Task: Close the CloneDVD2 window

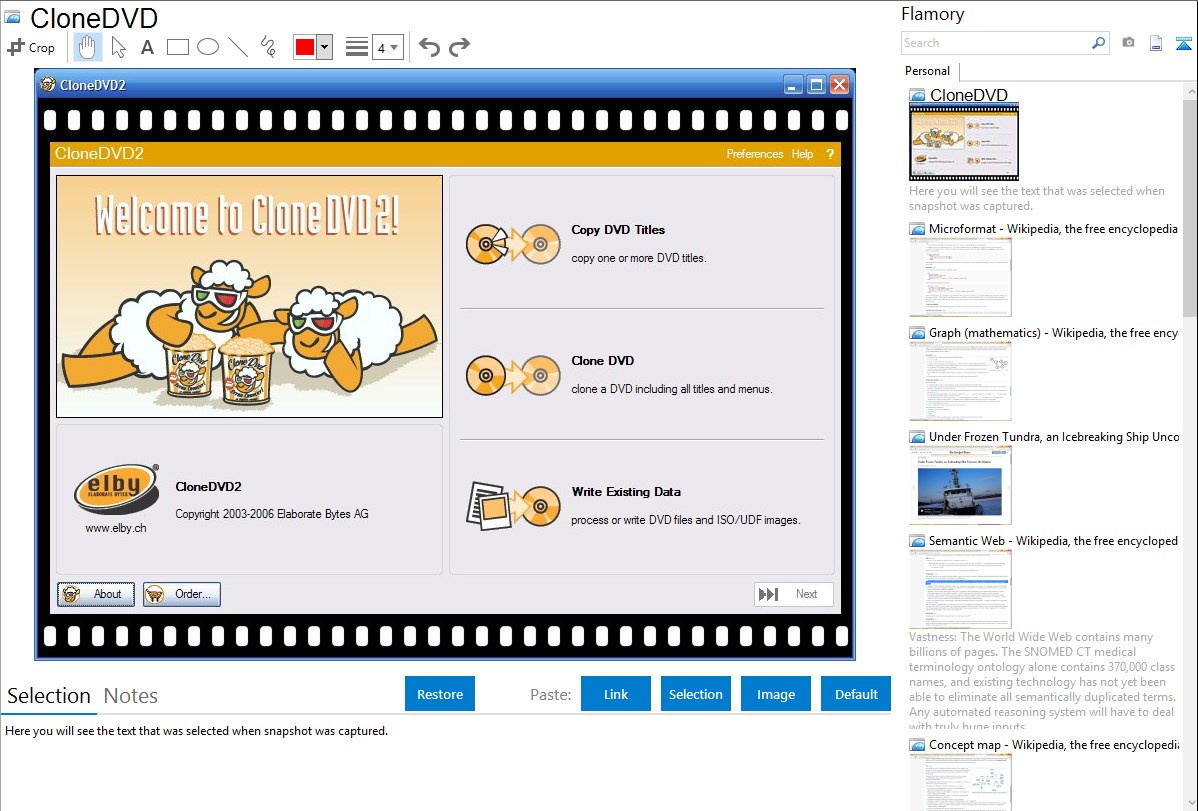Action: click(839, 85)
